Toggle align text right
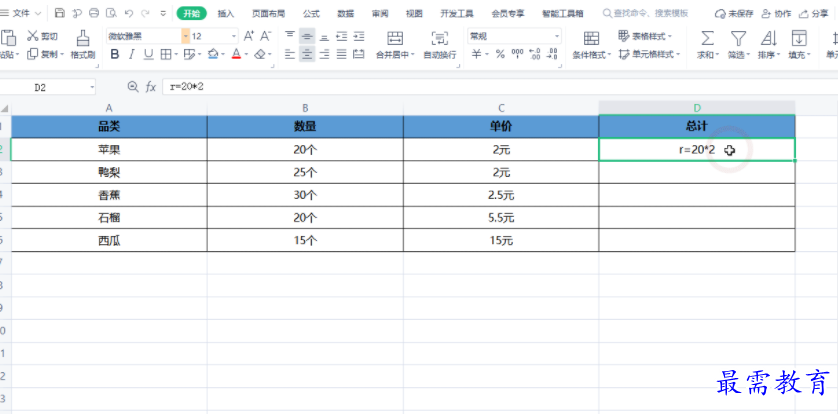 324,54
